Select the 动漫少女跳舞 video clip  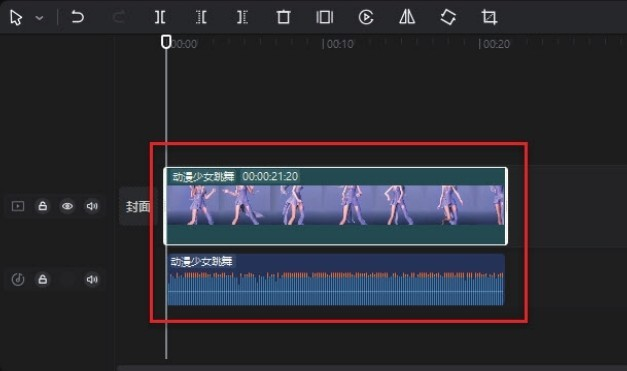tap(335, 206)
